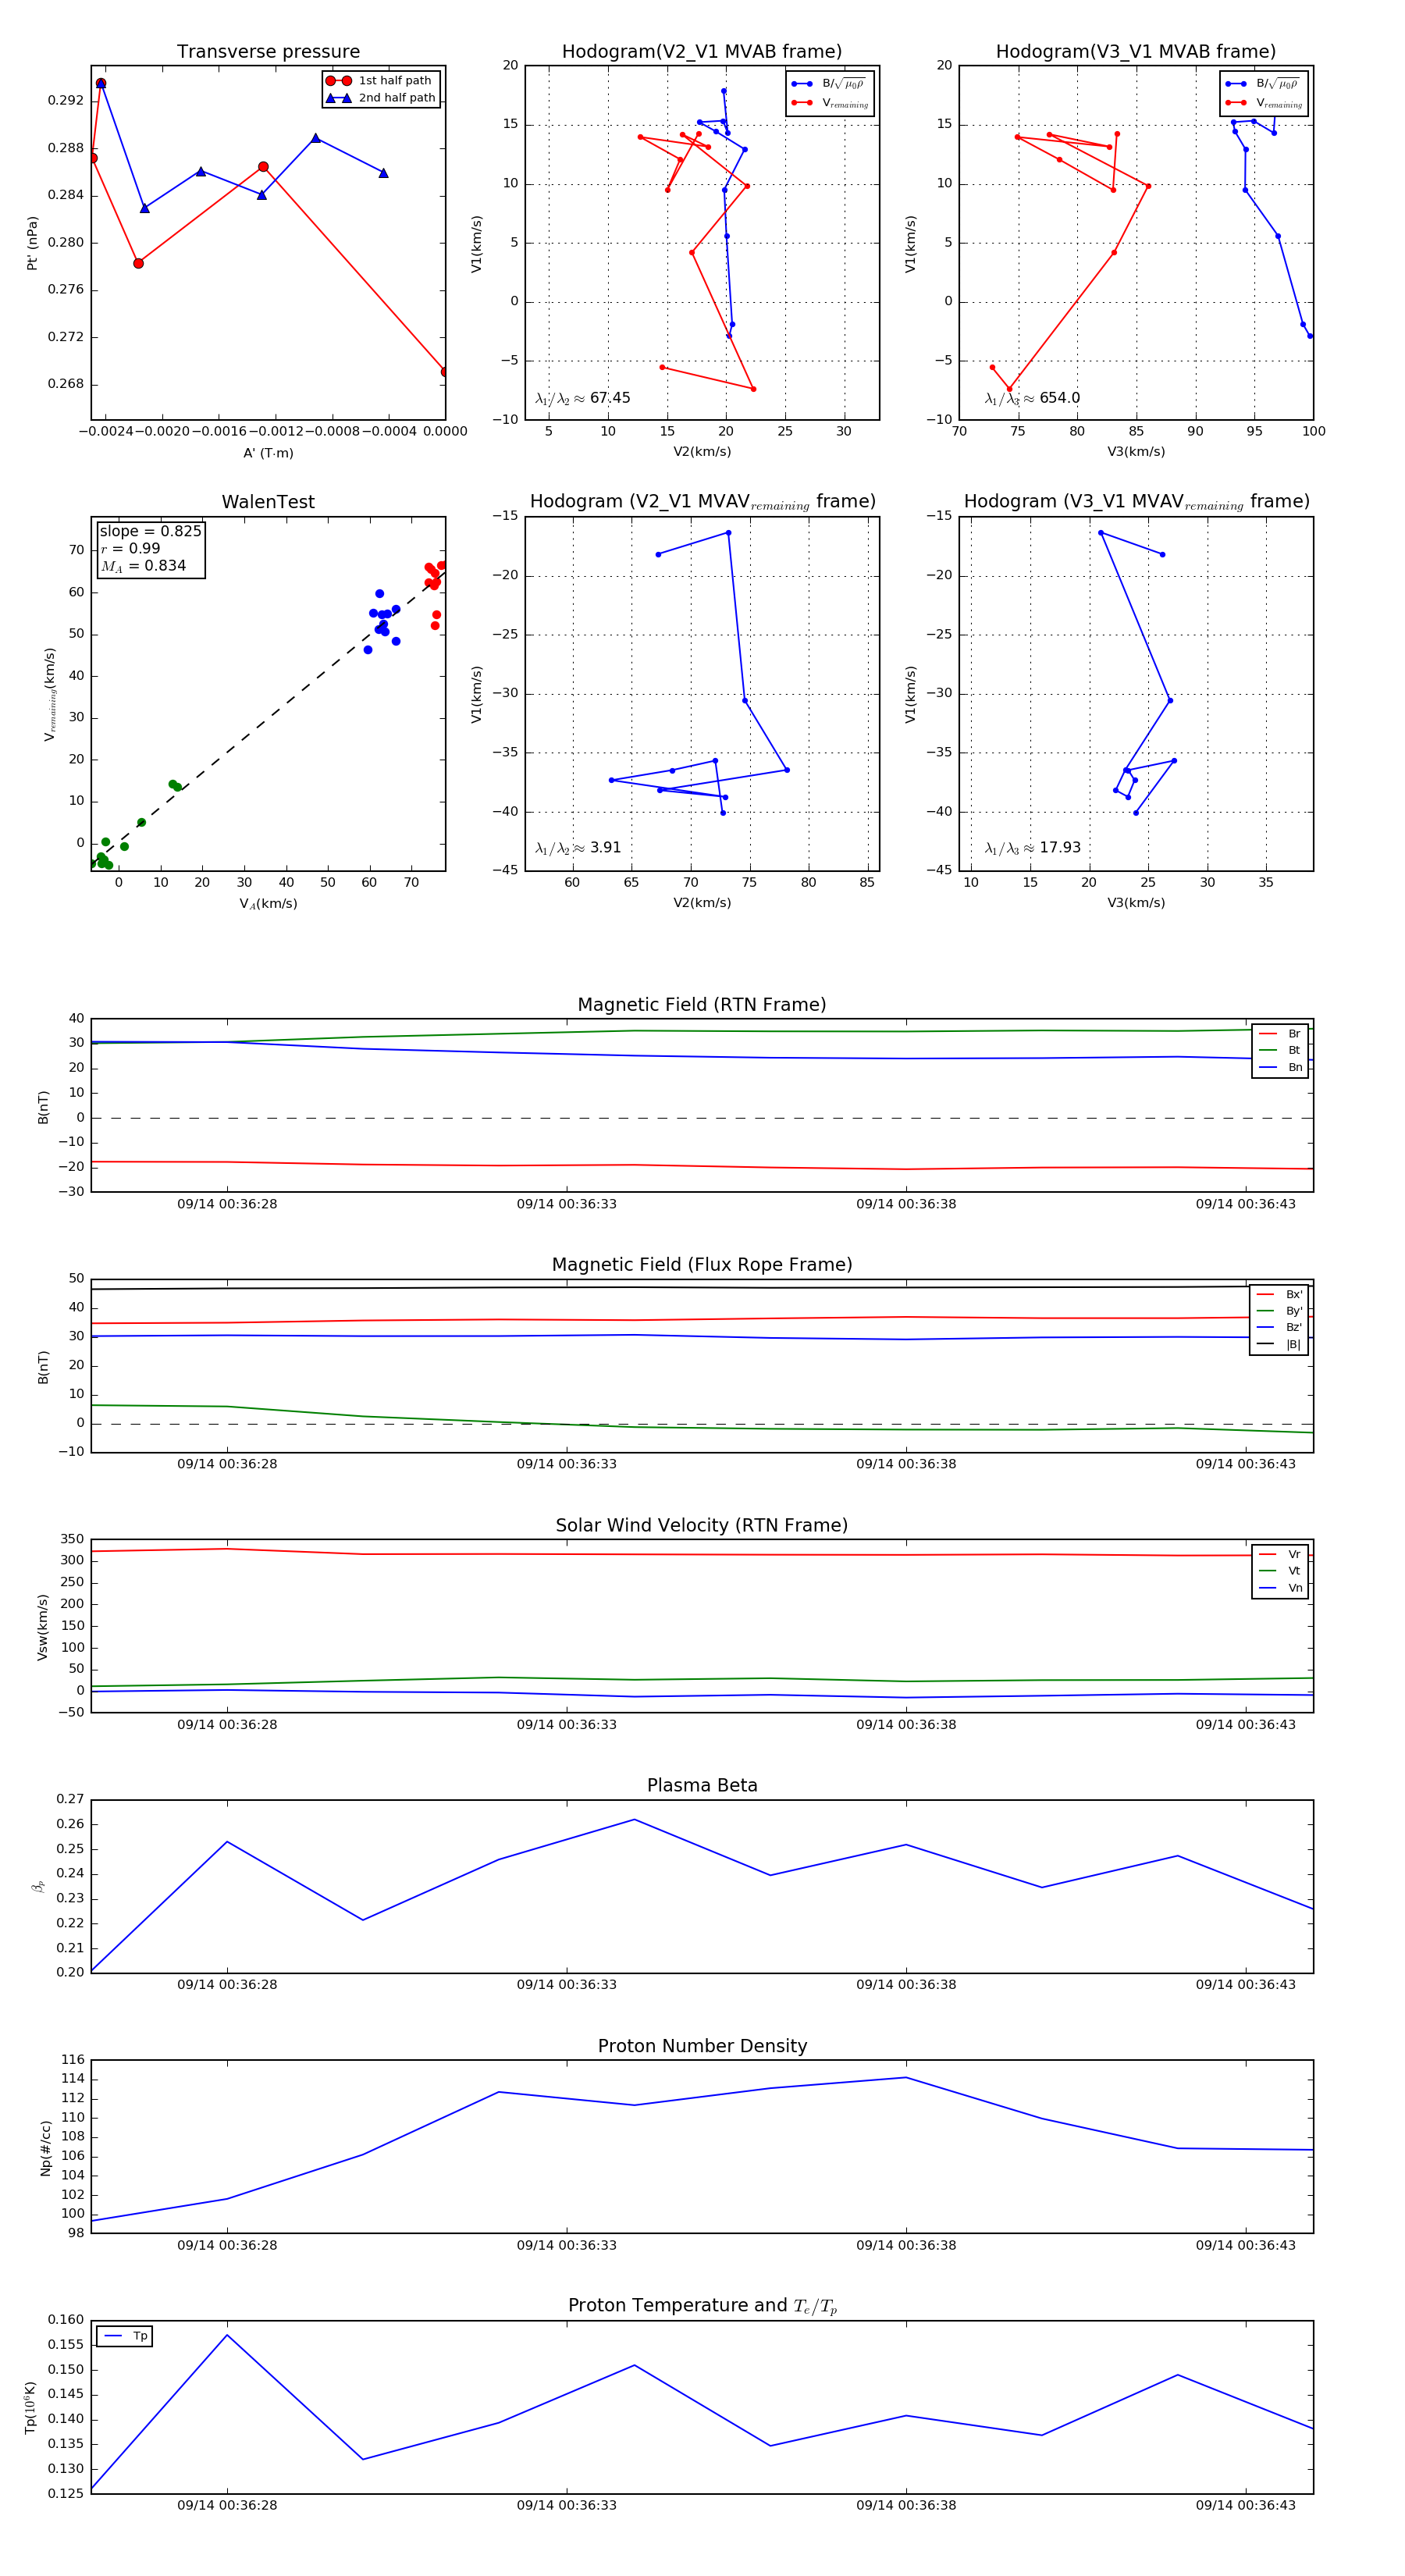This screenshot has height=2576, width=1405.
Task: Click the 'Hodogram (V3_V1 MVAV remaining frame)' title
Action: click(1136, 502)
